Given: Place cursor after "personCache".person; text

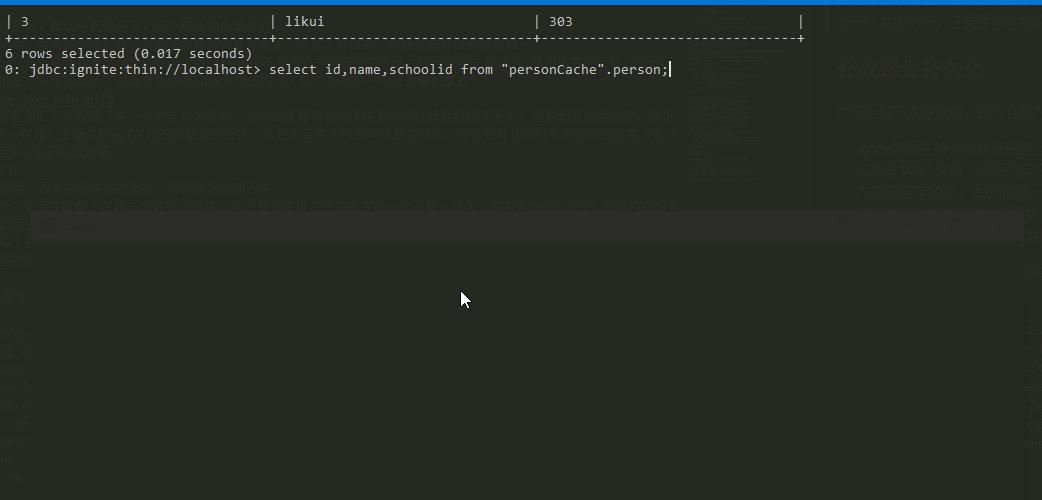Looking at the screenshot, I should (670, 70).
